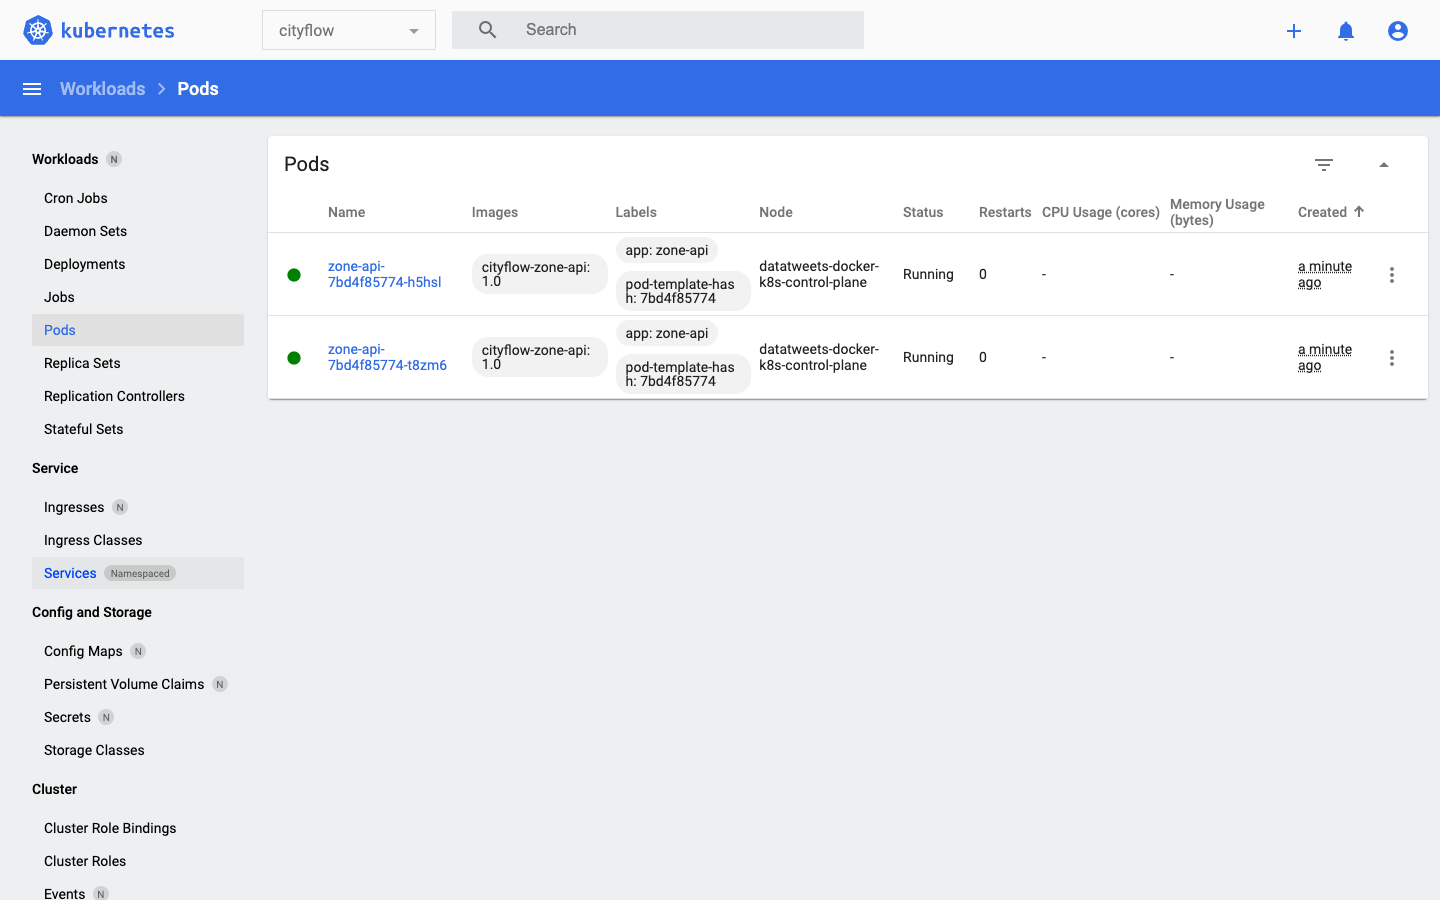Select Pods in sidebar
1440x900 pixels.
click(138, 330)
